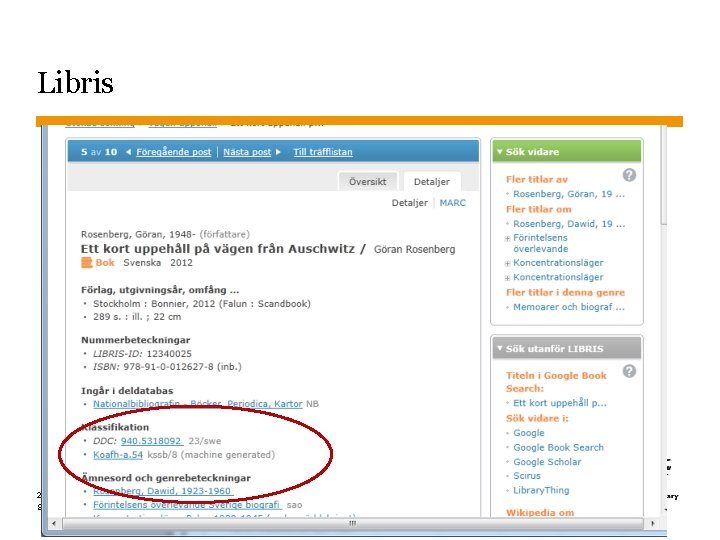Open Koafh-a.54 classification link
The image size is (720, 540).
coord(118,455)
